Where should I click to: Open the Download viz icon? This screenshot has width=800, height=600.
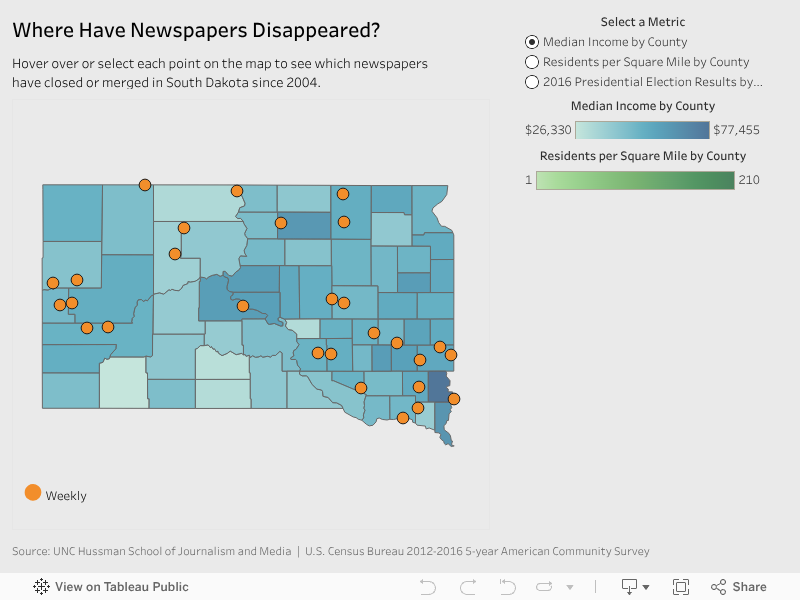628,587
